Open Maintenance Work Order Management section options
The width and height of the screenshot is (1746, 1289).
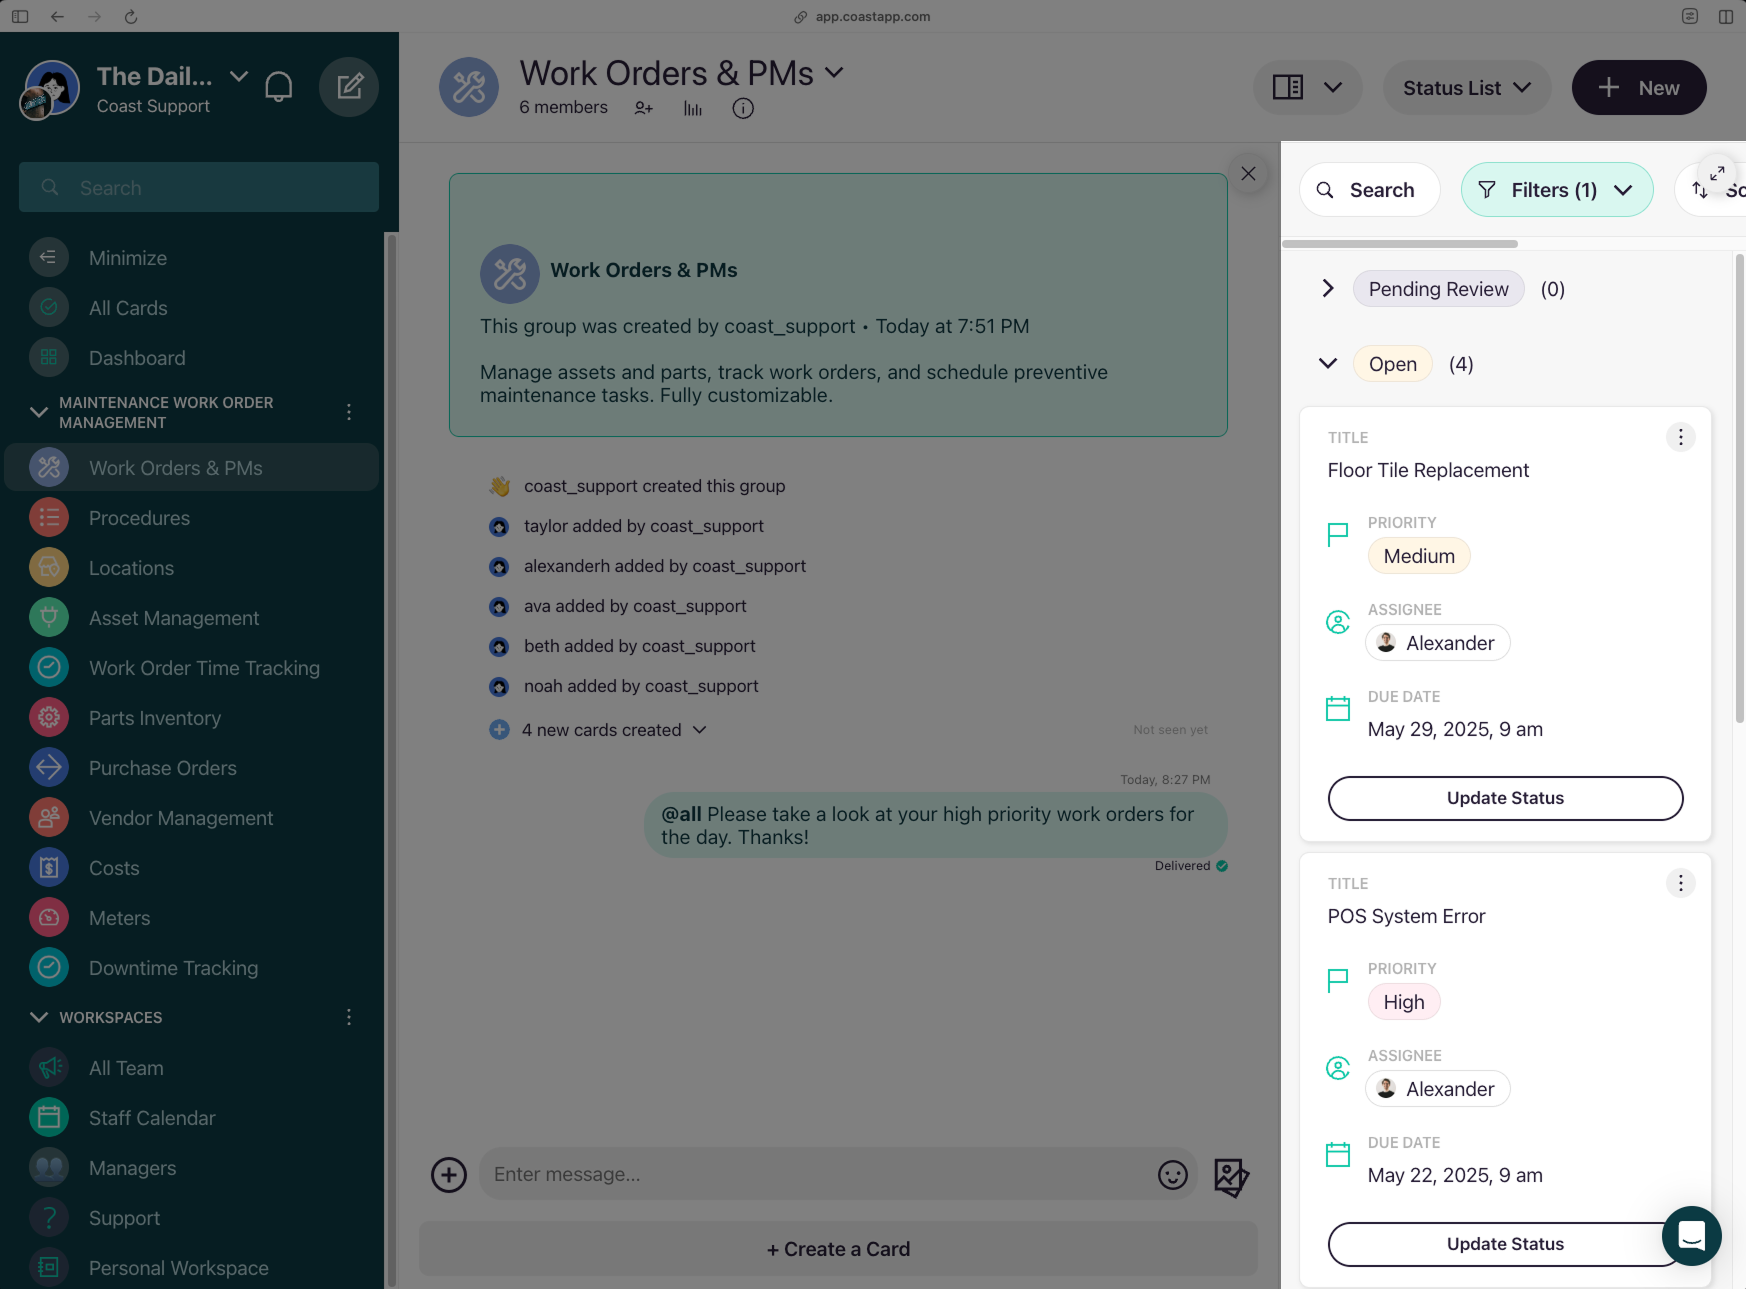[x=349, y=412]
